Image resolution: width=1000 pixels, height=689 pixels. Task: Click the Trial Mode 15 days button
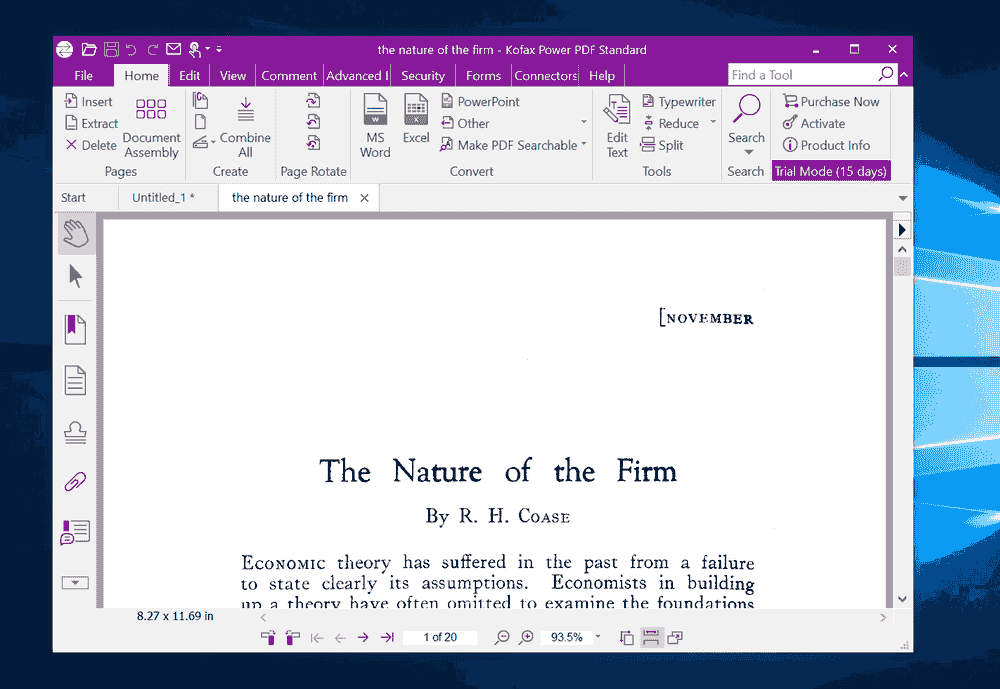click(x=830, y=171)
